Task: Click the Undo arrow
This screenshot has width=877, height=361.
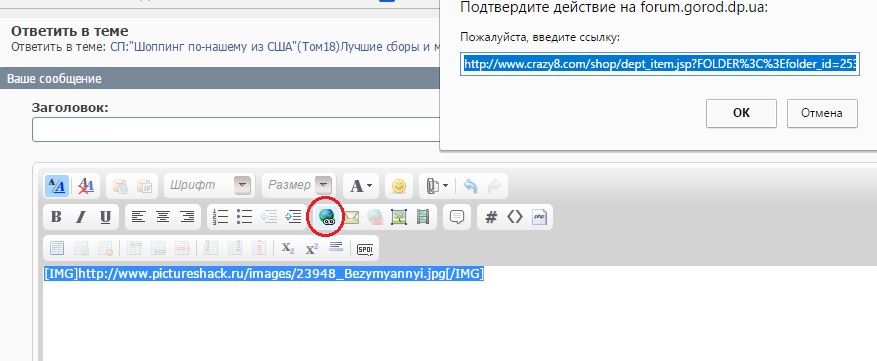Action: click(x=471, y=186)
